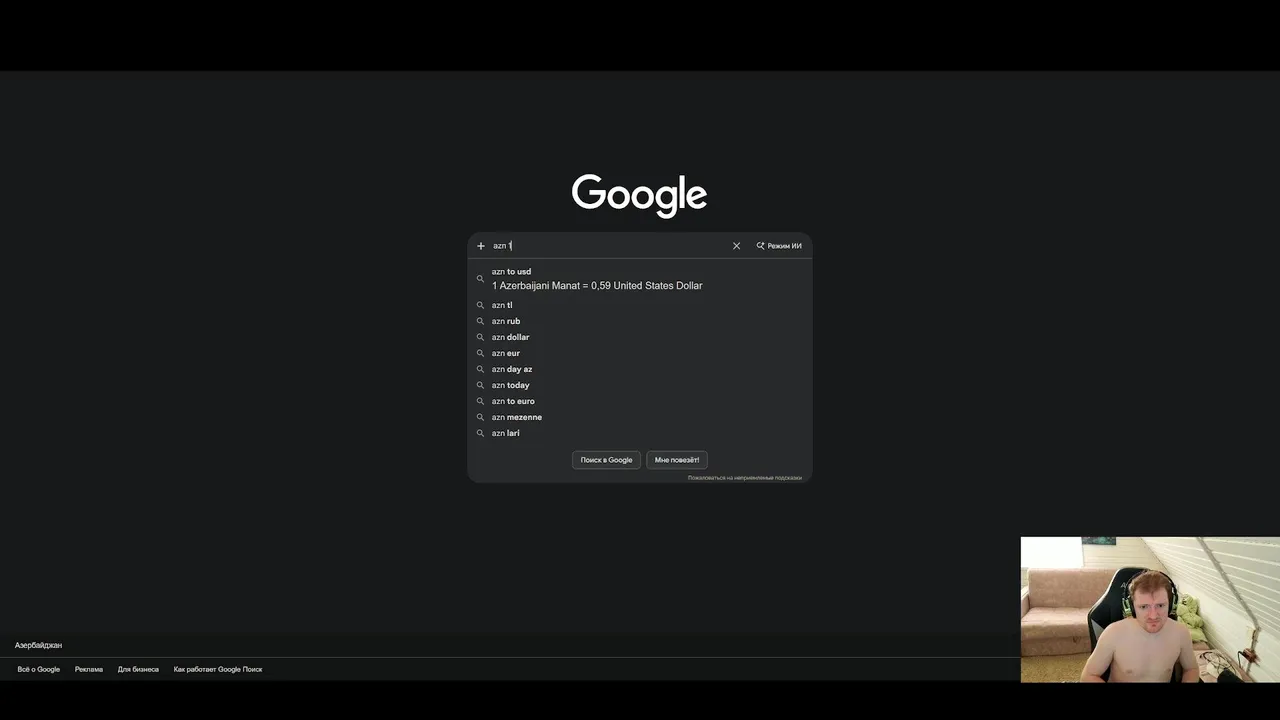
Task: Choose the 'azn today' suggestion
Action: tap(640, 385)
